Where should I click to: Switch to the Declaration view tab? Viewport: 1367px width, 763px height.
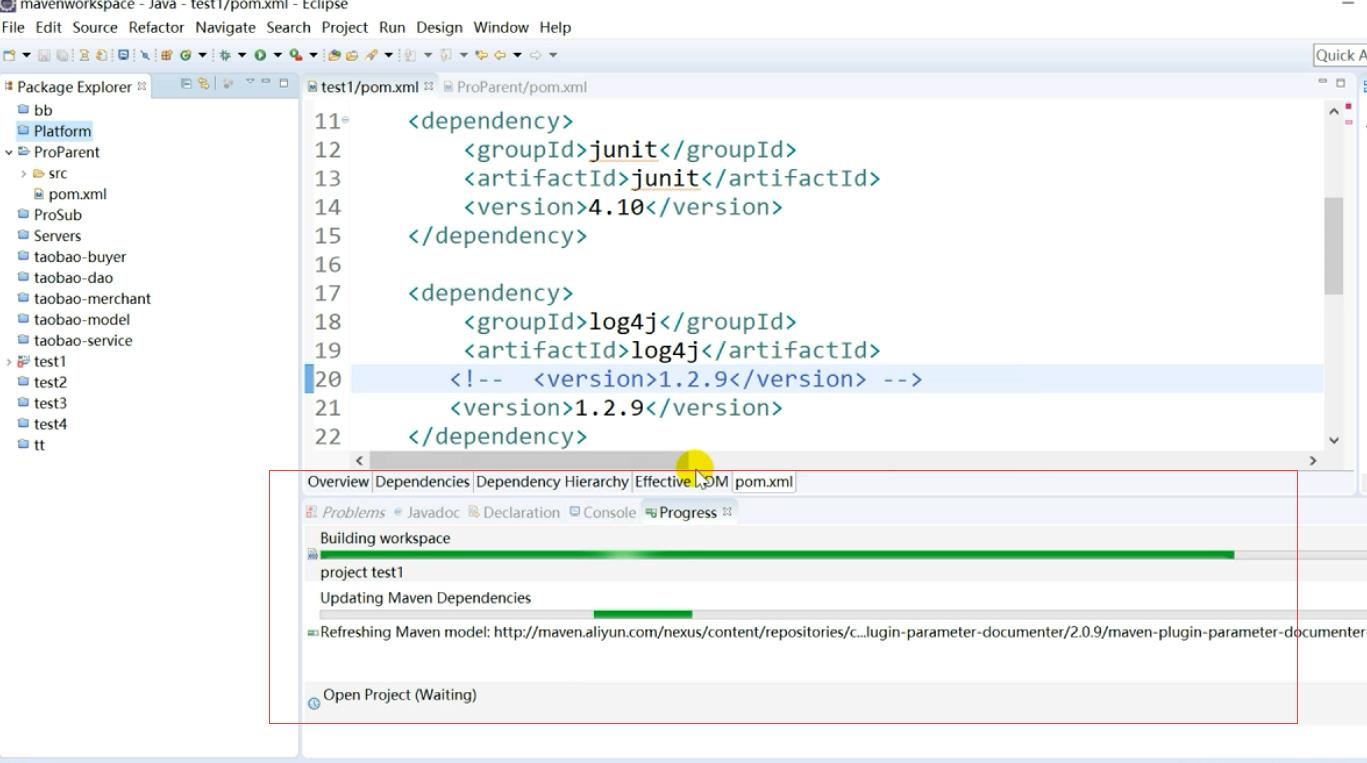514,512
